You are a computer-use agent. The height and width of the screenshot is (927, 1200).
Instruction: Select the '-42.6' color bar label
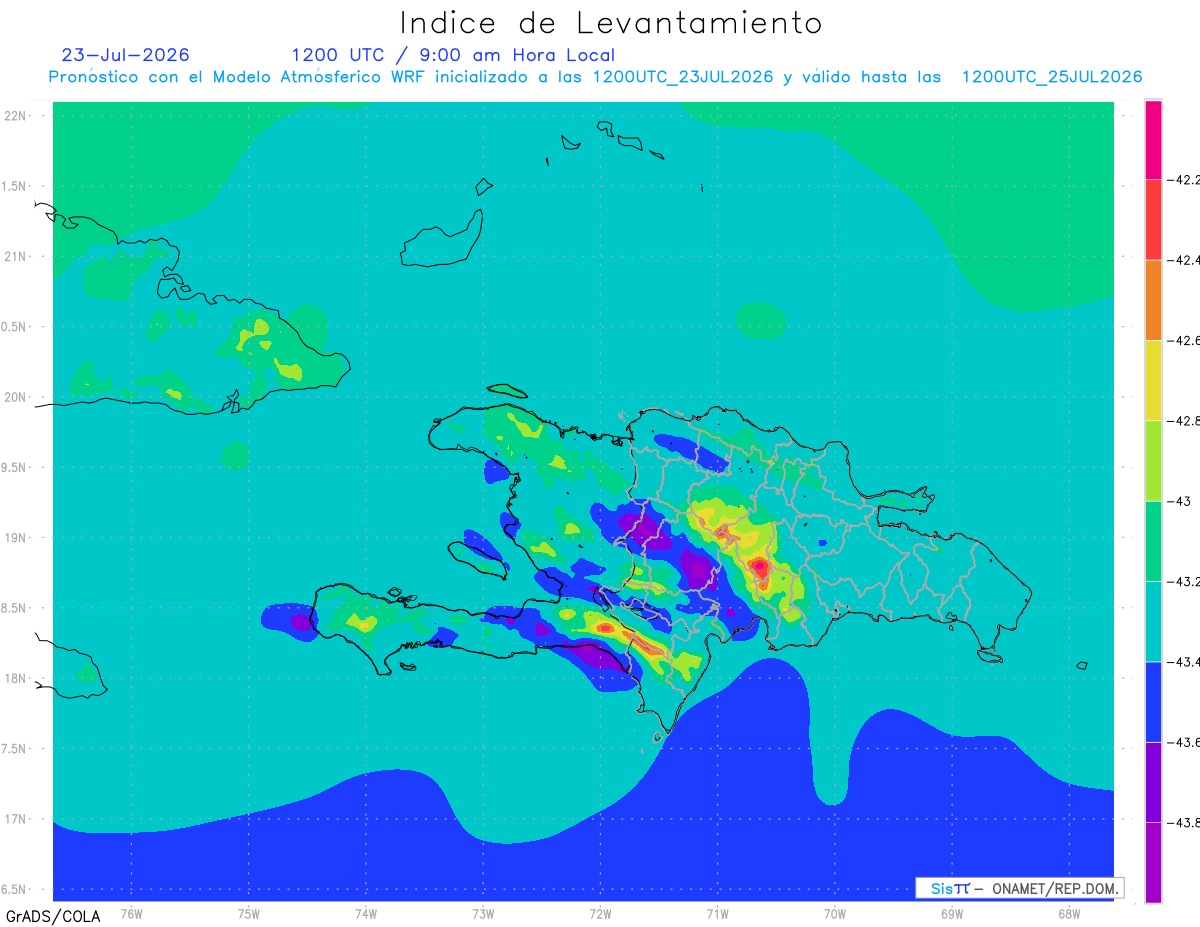(x=1185, y=341)
